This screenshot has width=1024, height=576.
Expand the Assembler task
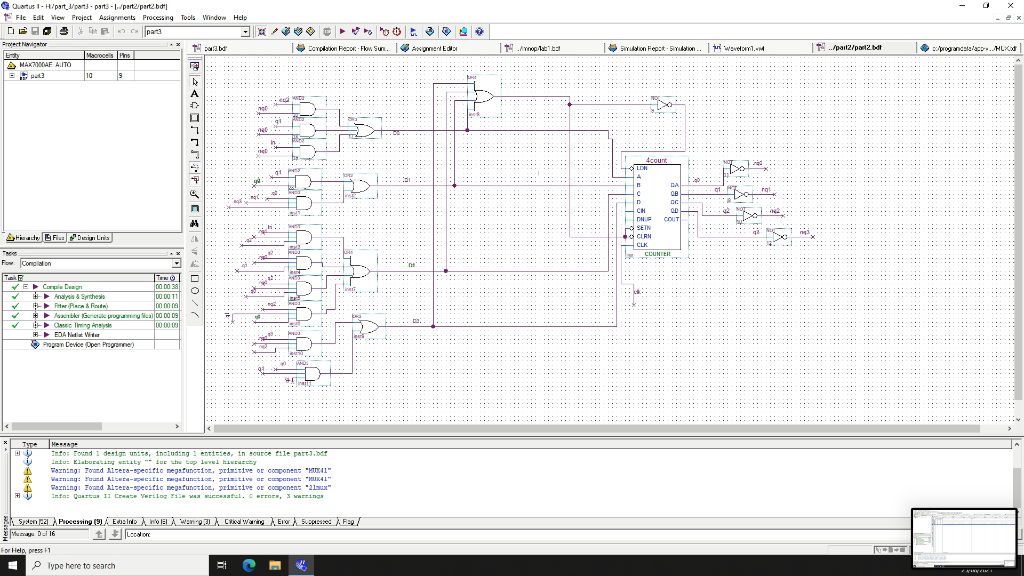click(x=36, y=315)
